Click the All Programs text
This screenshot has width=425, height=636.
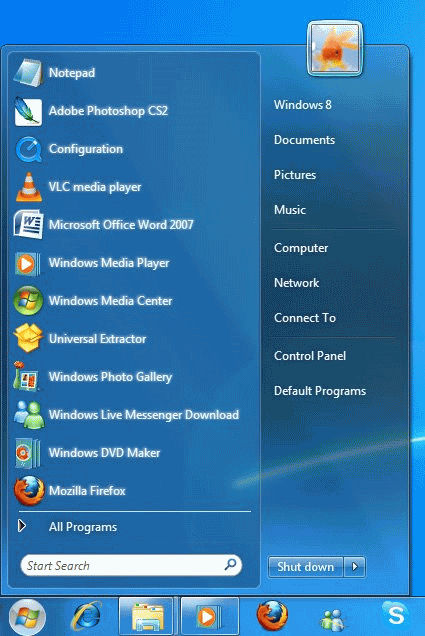[x=83, y=527]
